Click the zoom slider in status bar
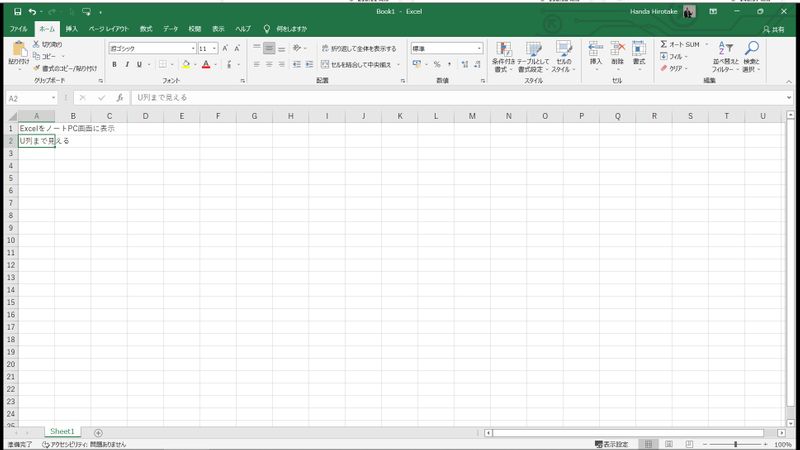 click(736, 443)
